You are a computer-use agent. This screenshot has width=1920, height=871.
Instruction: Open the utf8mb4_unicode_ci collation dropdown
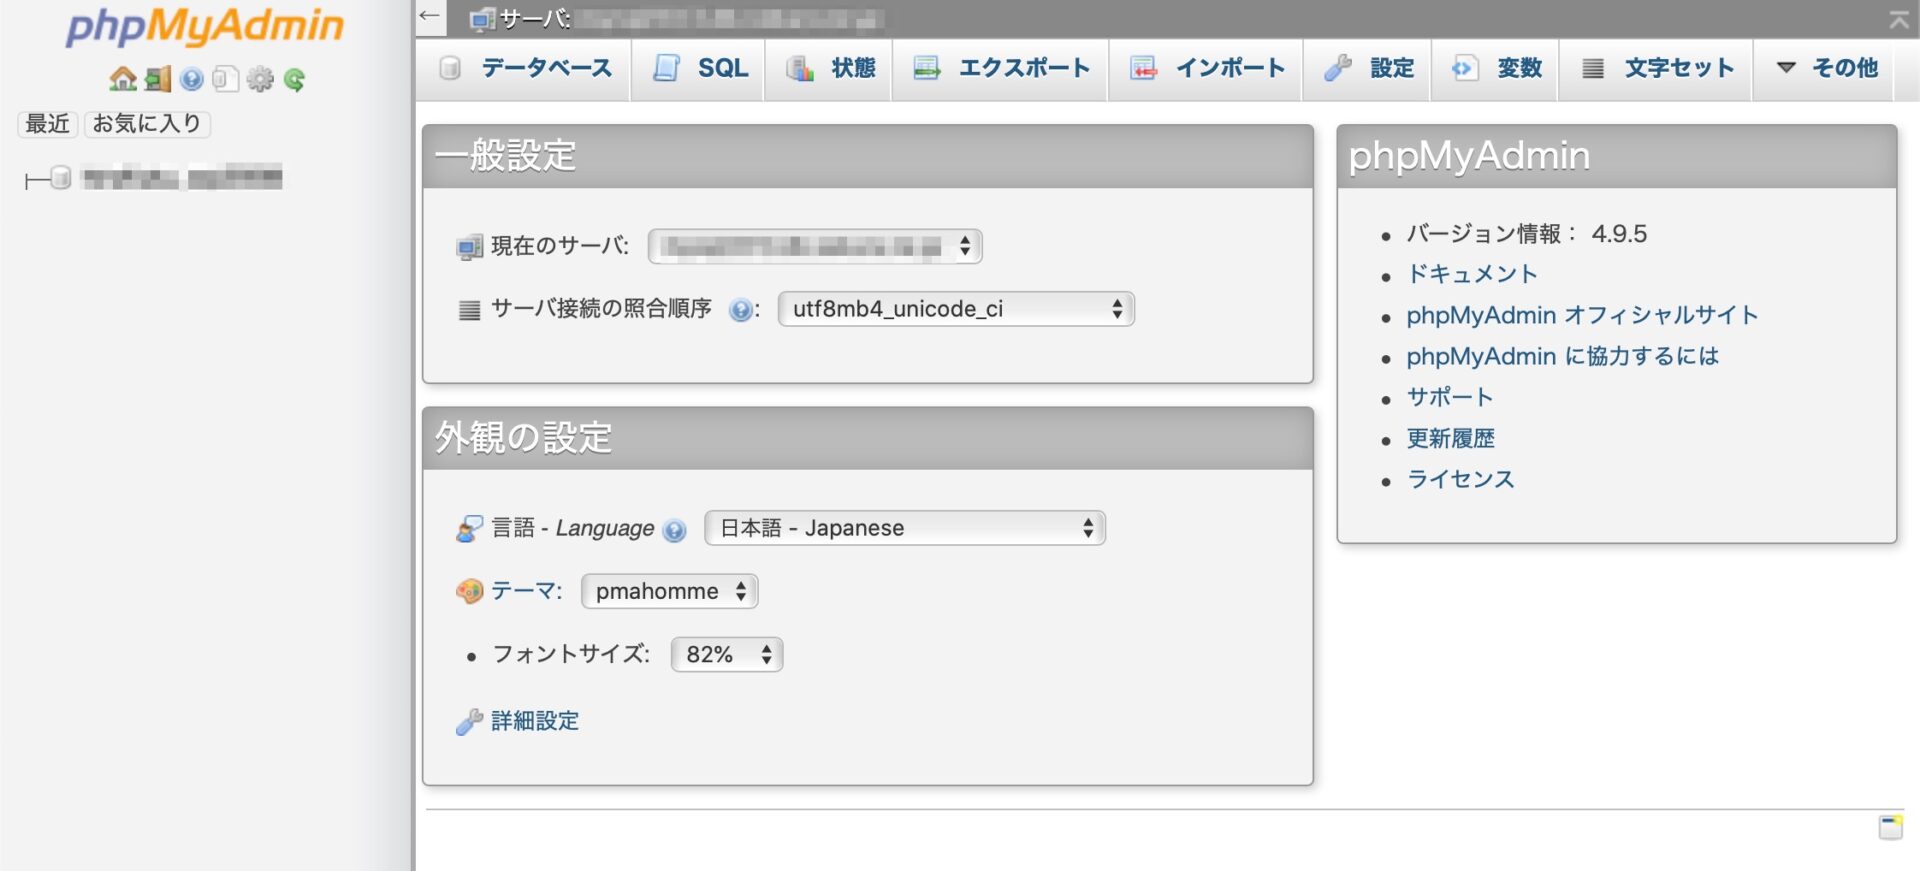955,309
